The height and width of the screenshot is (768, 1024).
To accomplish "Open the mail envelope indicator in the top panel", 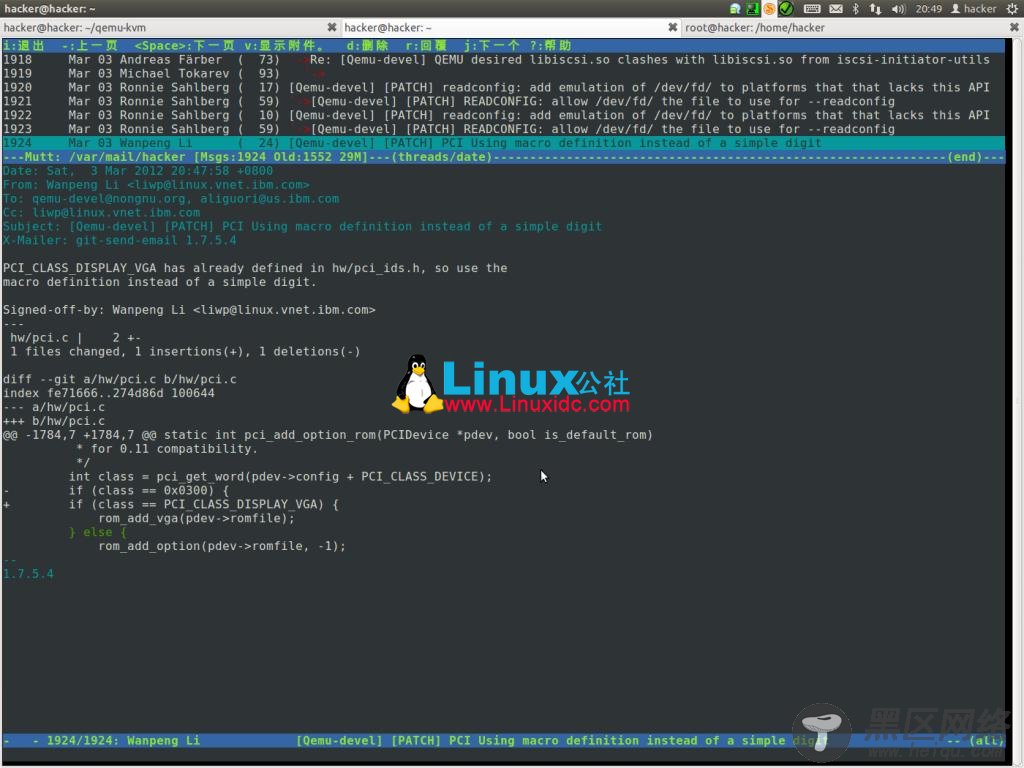I will (x=836, y=8).
